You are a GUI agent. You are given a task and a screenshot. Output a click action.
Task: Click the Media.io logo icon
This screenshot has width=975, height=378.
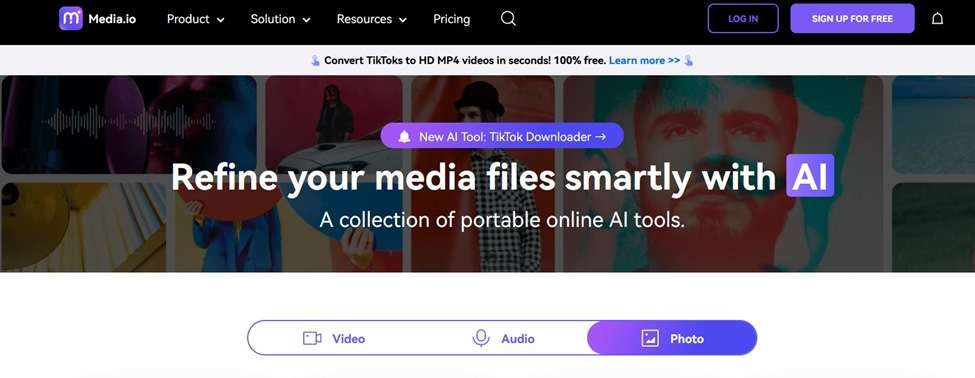point(70,19)
